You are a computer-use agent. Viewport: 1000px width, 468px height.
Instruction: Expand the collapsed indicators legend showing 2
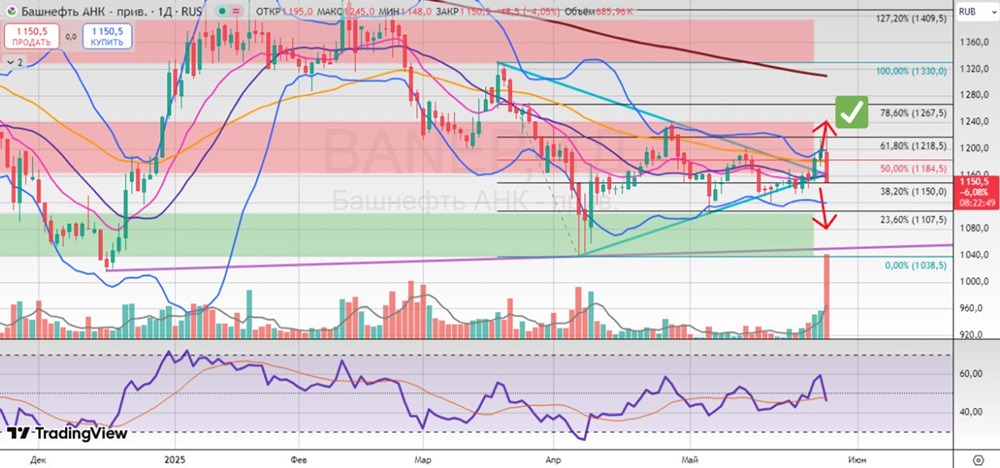(15, 62)
